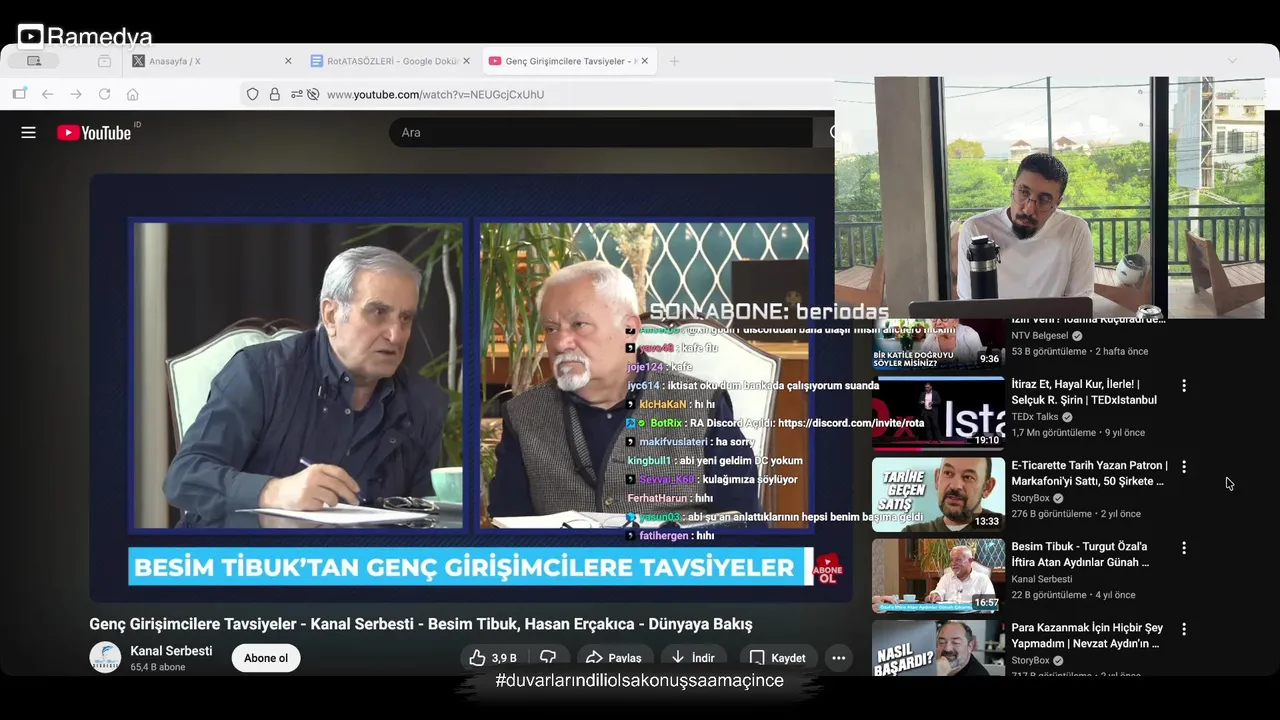Subscribe using the Abone ol button
The image size is (1280, 720).
click(266, 658)
